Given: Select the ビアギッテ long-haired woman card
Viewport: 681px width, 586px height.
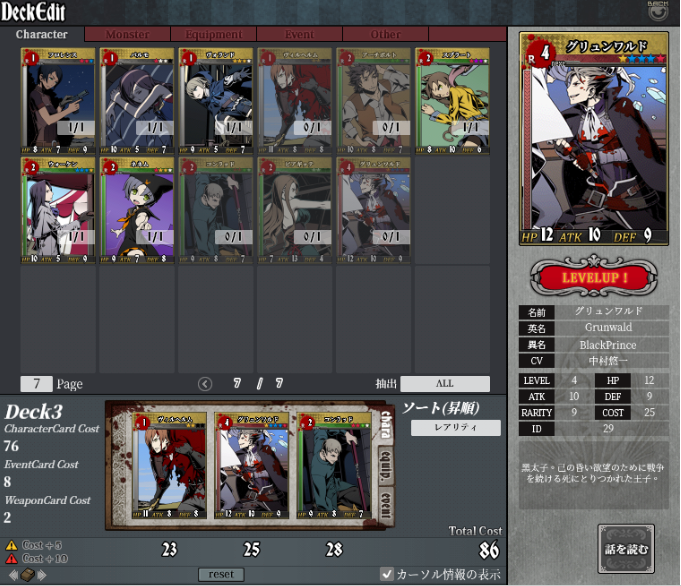Looking at the screenshot, I should point(295,210).
